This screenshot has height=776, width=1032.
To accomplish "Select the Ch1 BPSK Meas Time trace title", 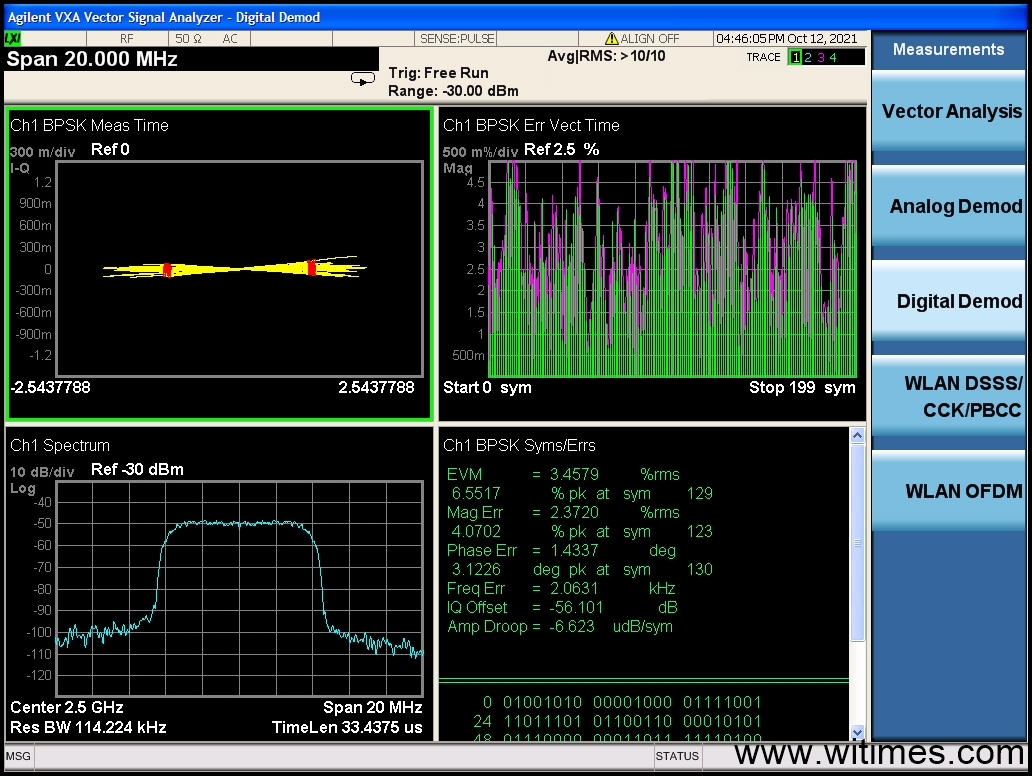I will 89,125.
